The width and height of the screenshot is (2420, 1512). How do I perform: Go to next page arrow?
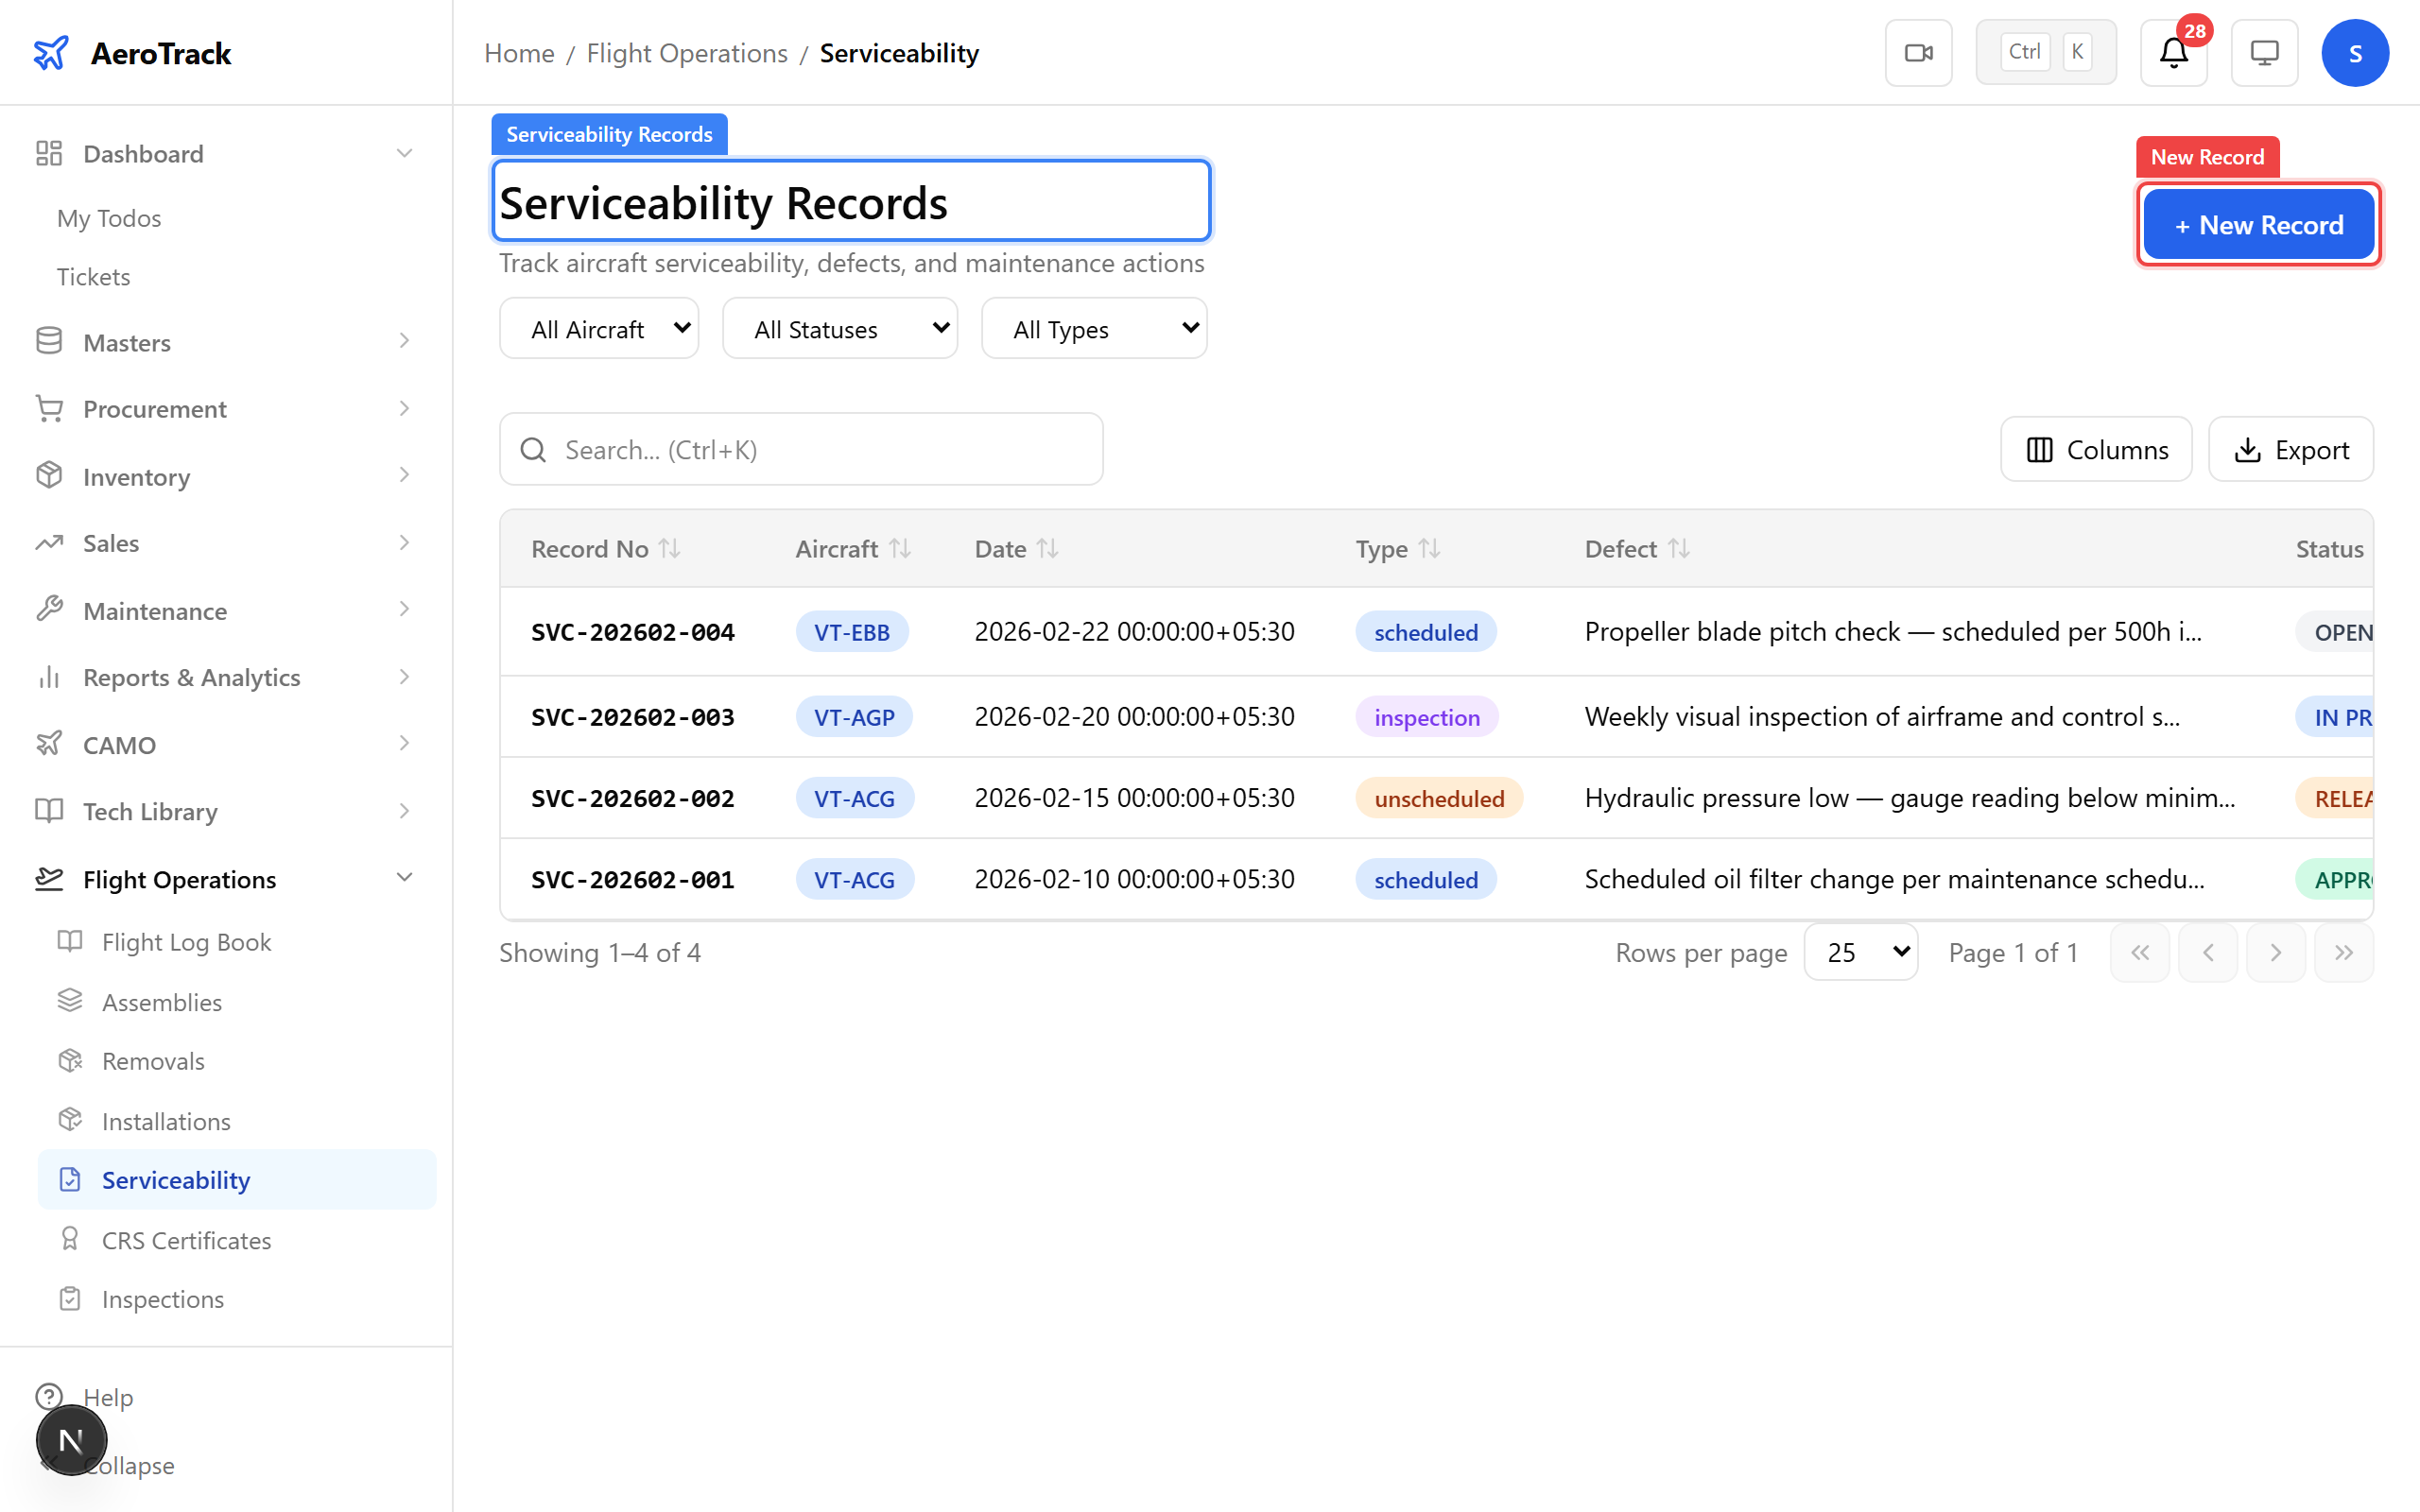(x=2275, y=953)
